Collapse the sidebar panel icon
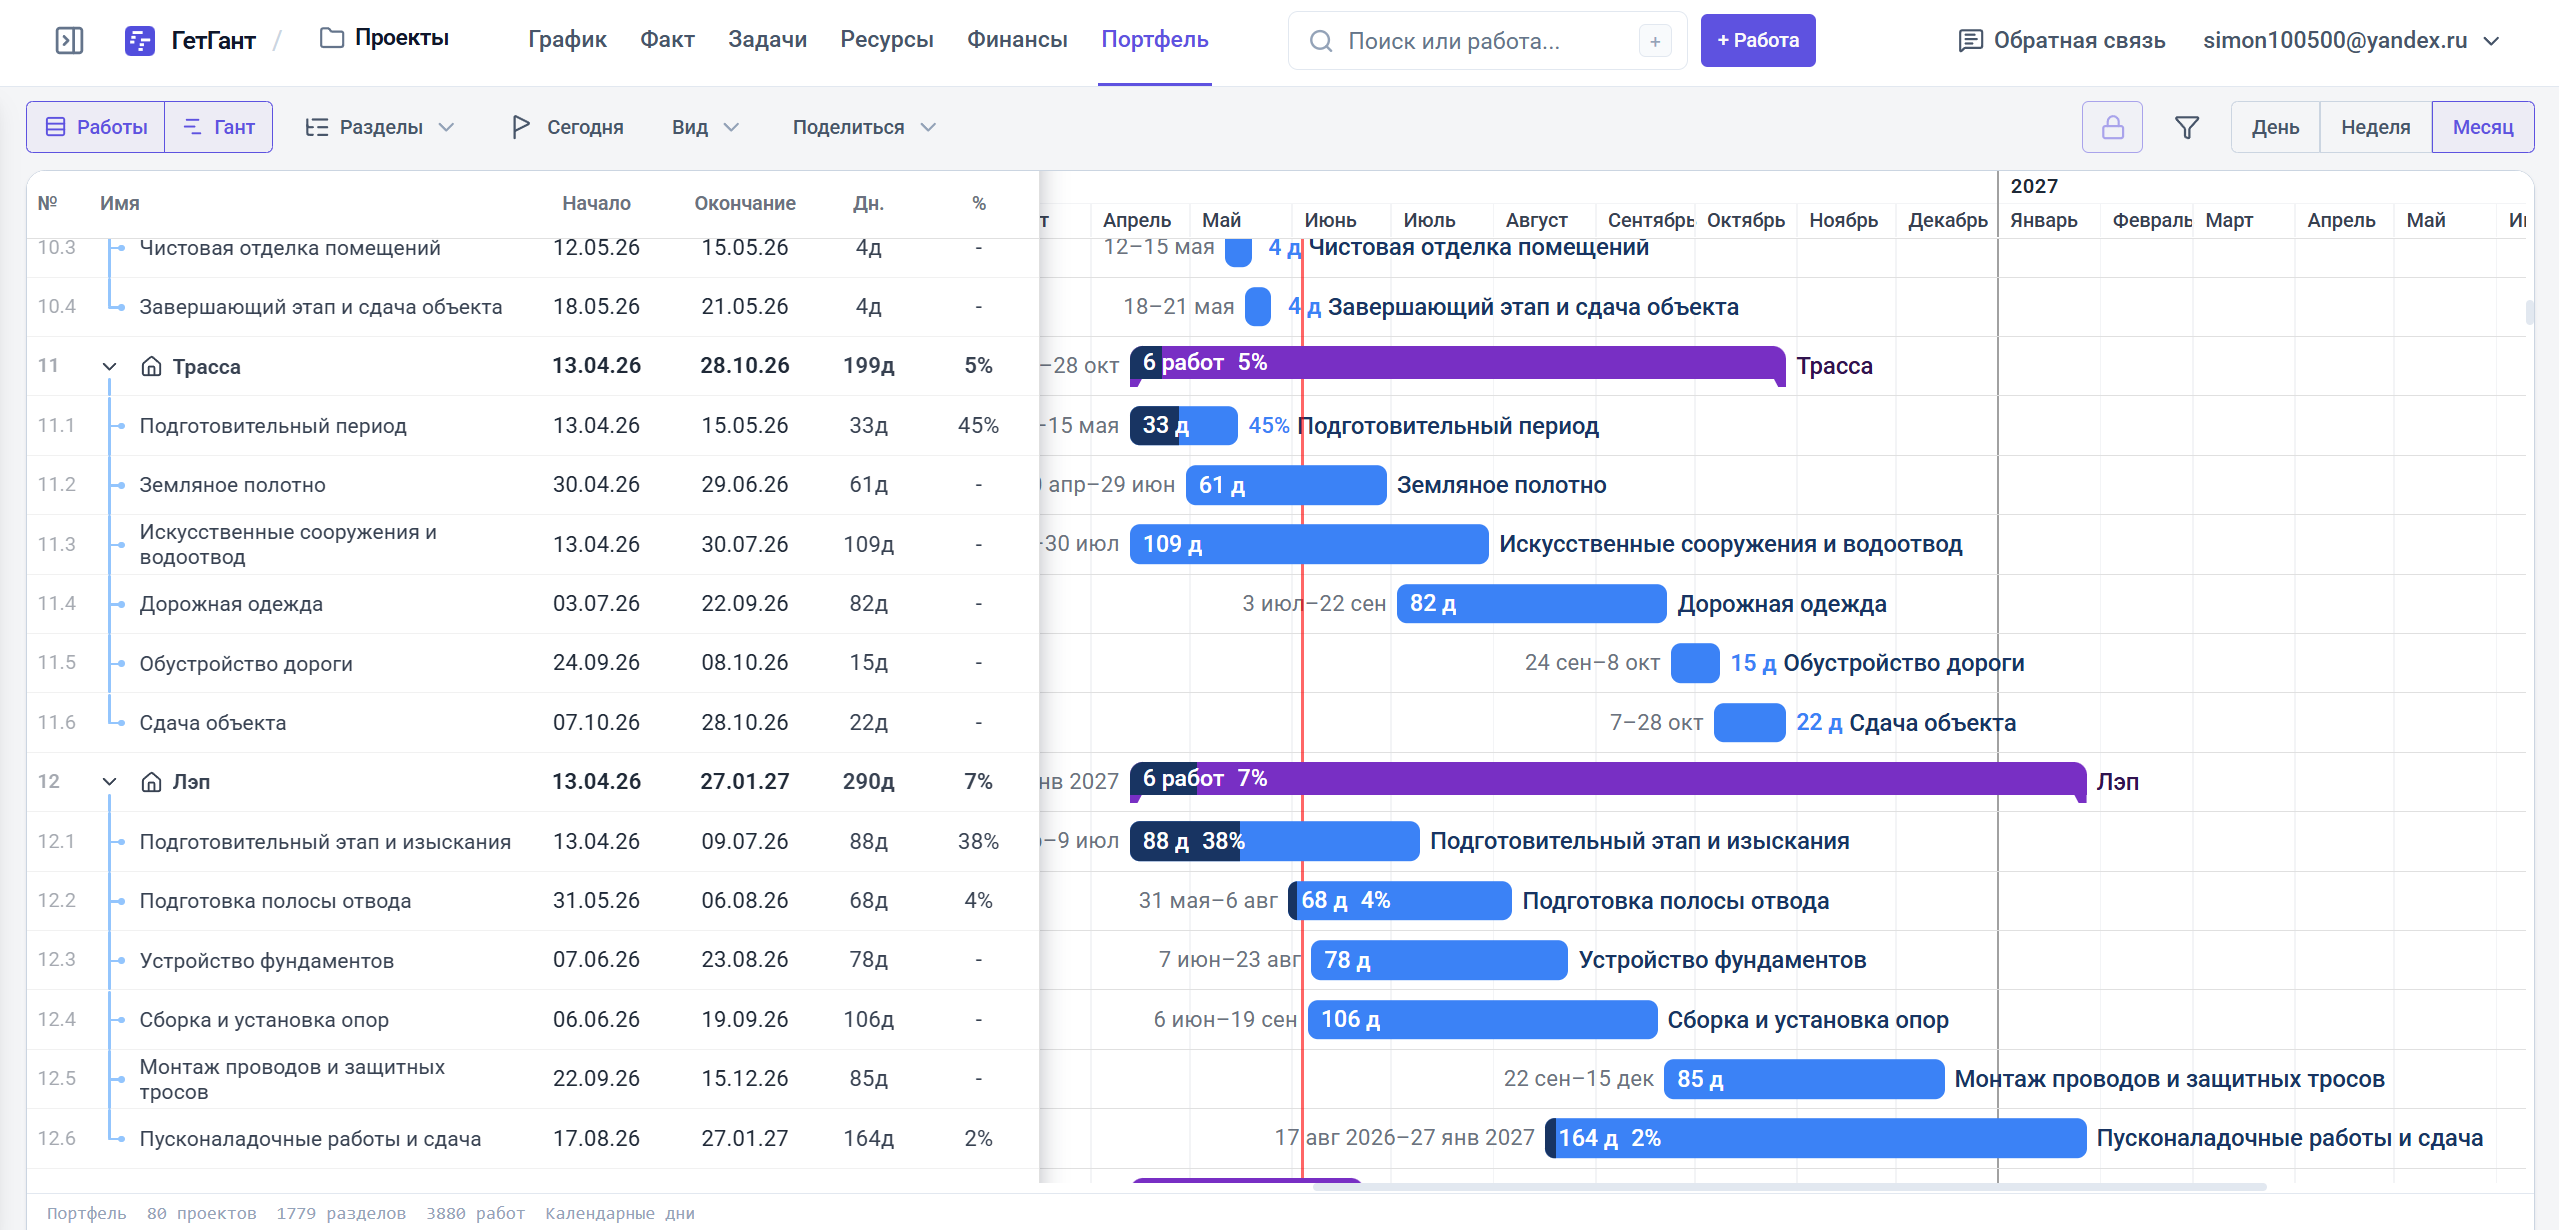The height and width of the screenshot is (1230, 2559). [69, 40]
